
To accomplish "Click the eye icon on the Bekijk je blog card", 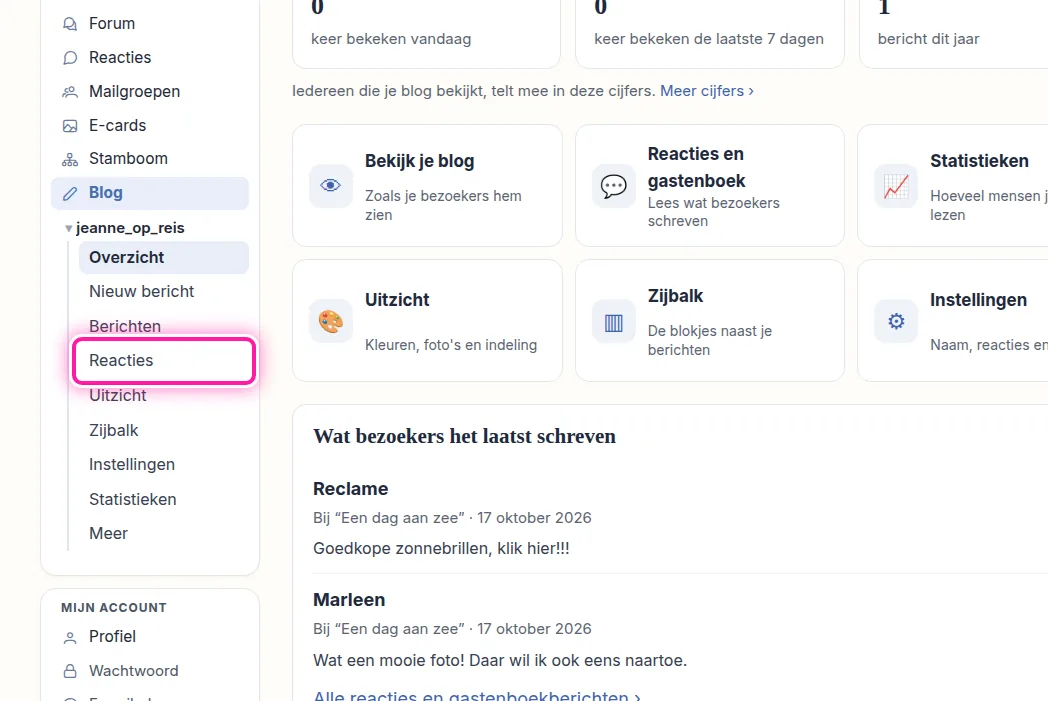I will (331, 186).
